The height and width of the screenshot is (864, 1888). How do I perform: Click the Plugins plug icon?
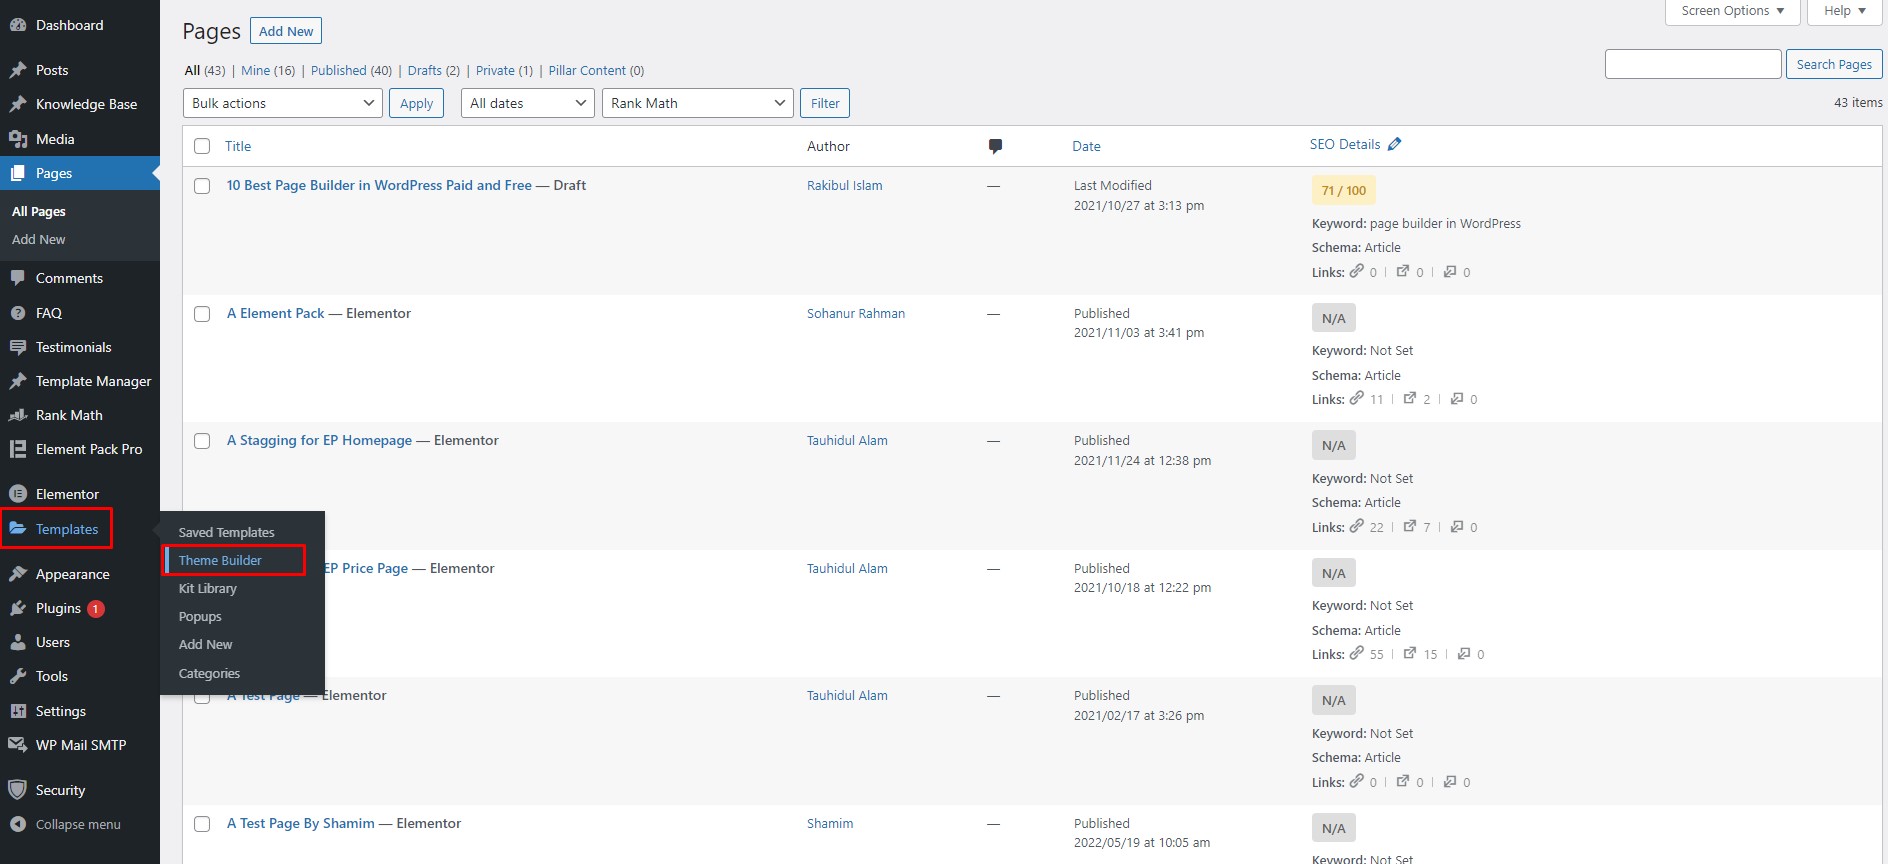click(x=17, y=608)
